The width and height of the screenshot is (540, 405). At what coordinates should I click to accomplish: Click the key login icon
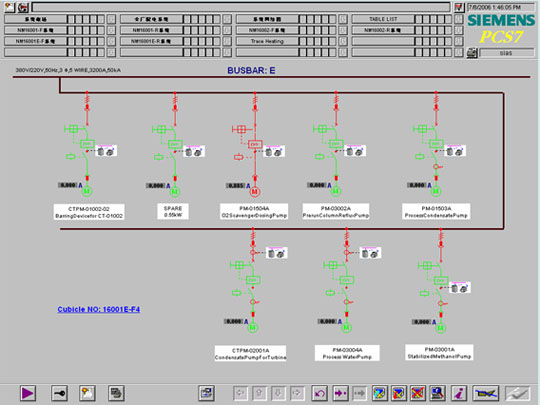59,393
